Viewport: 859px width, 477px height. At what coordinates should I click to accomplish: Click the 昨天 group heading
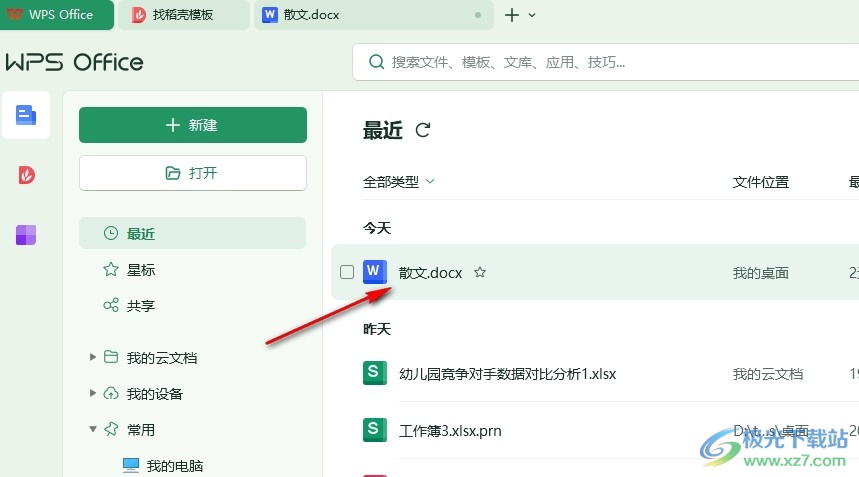pos(377,329)
